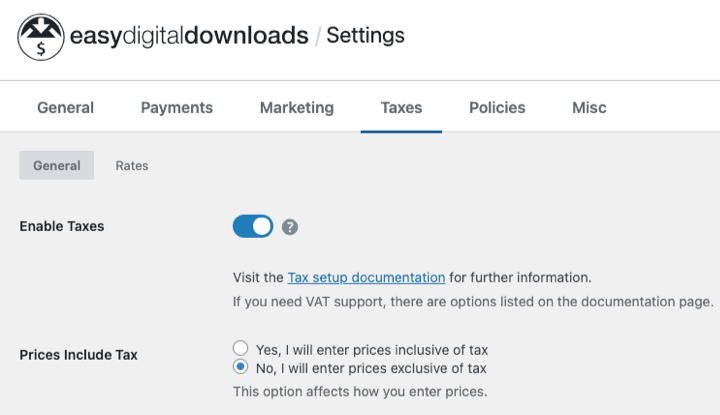Select 'Yes, I will enter prices inclusive of tax'
Viewport: 720px width, 415px height.
pos(240,349)
